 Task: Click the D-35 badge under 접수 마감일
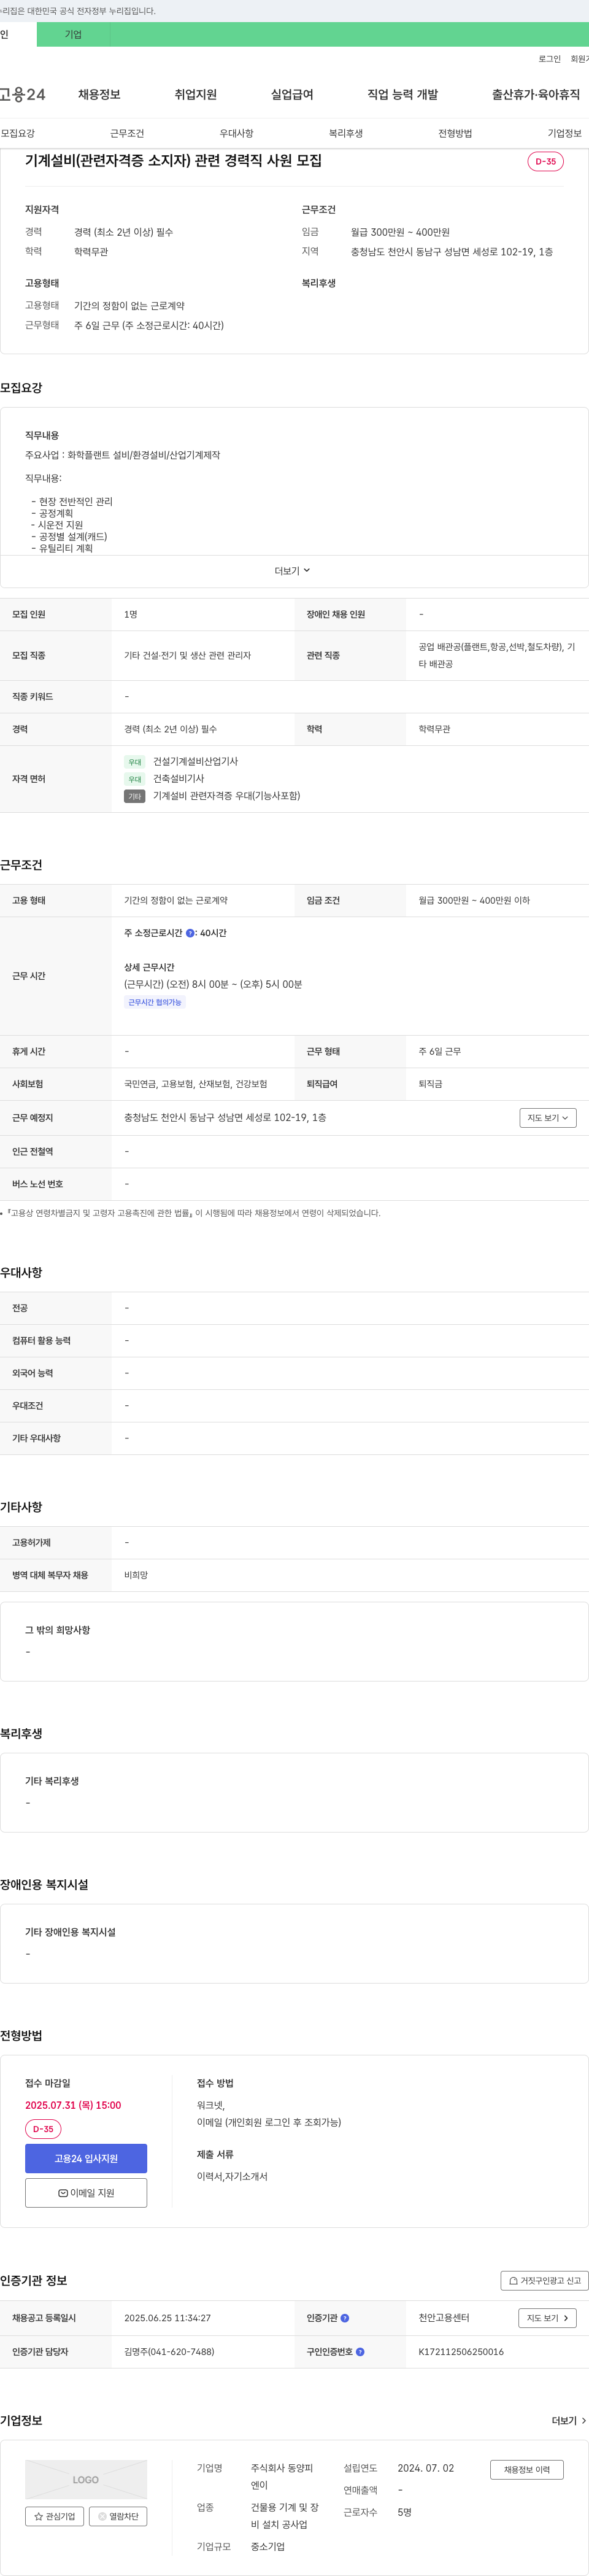click(43, 2130)
